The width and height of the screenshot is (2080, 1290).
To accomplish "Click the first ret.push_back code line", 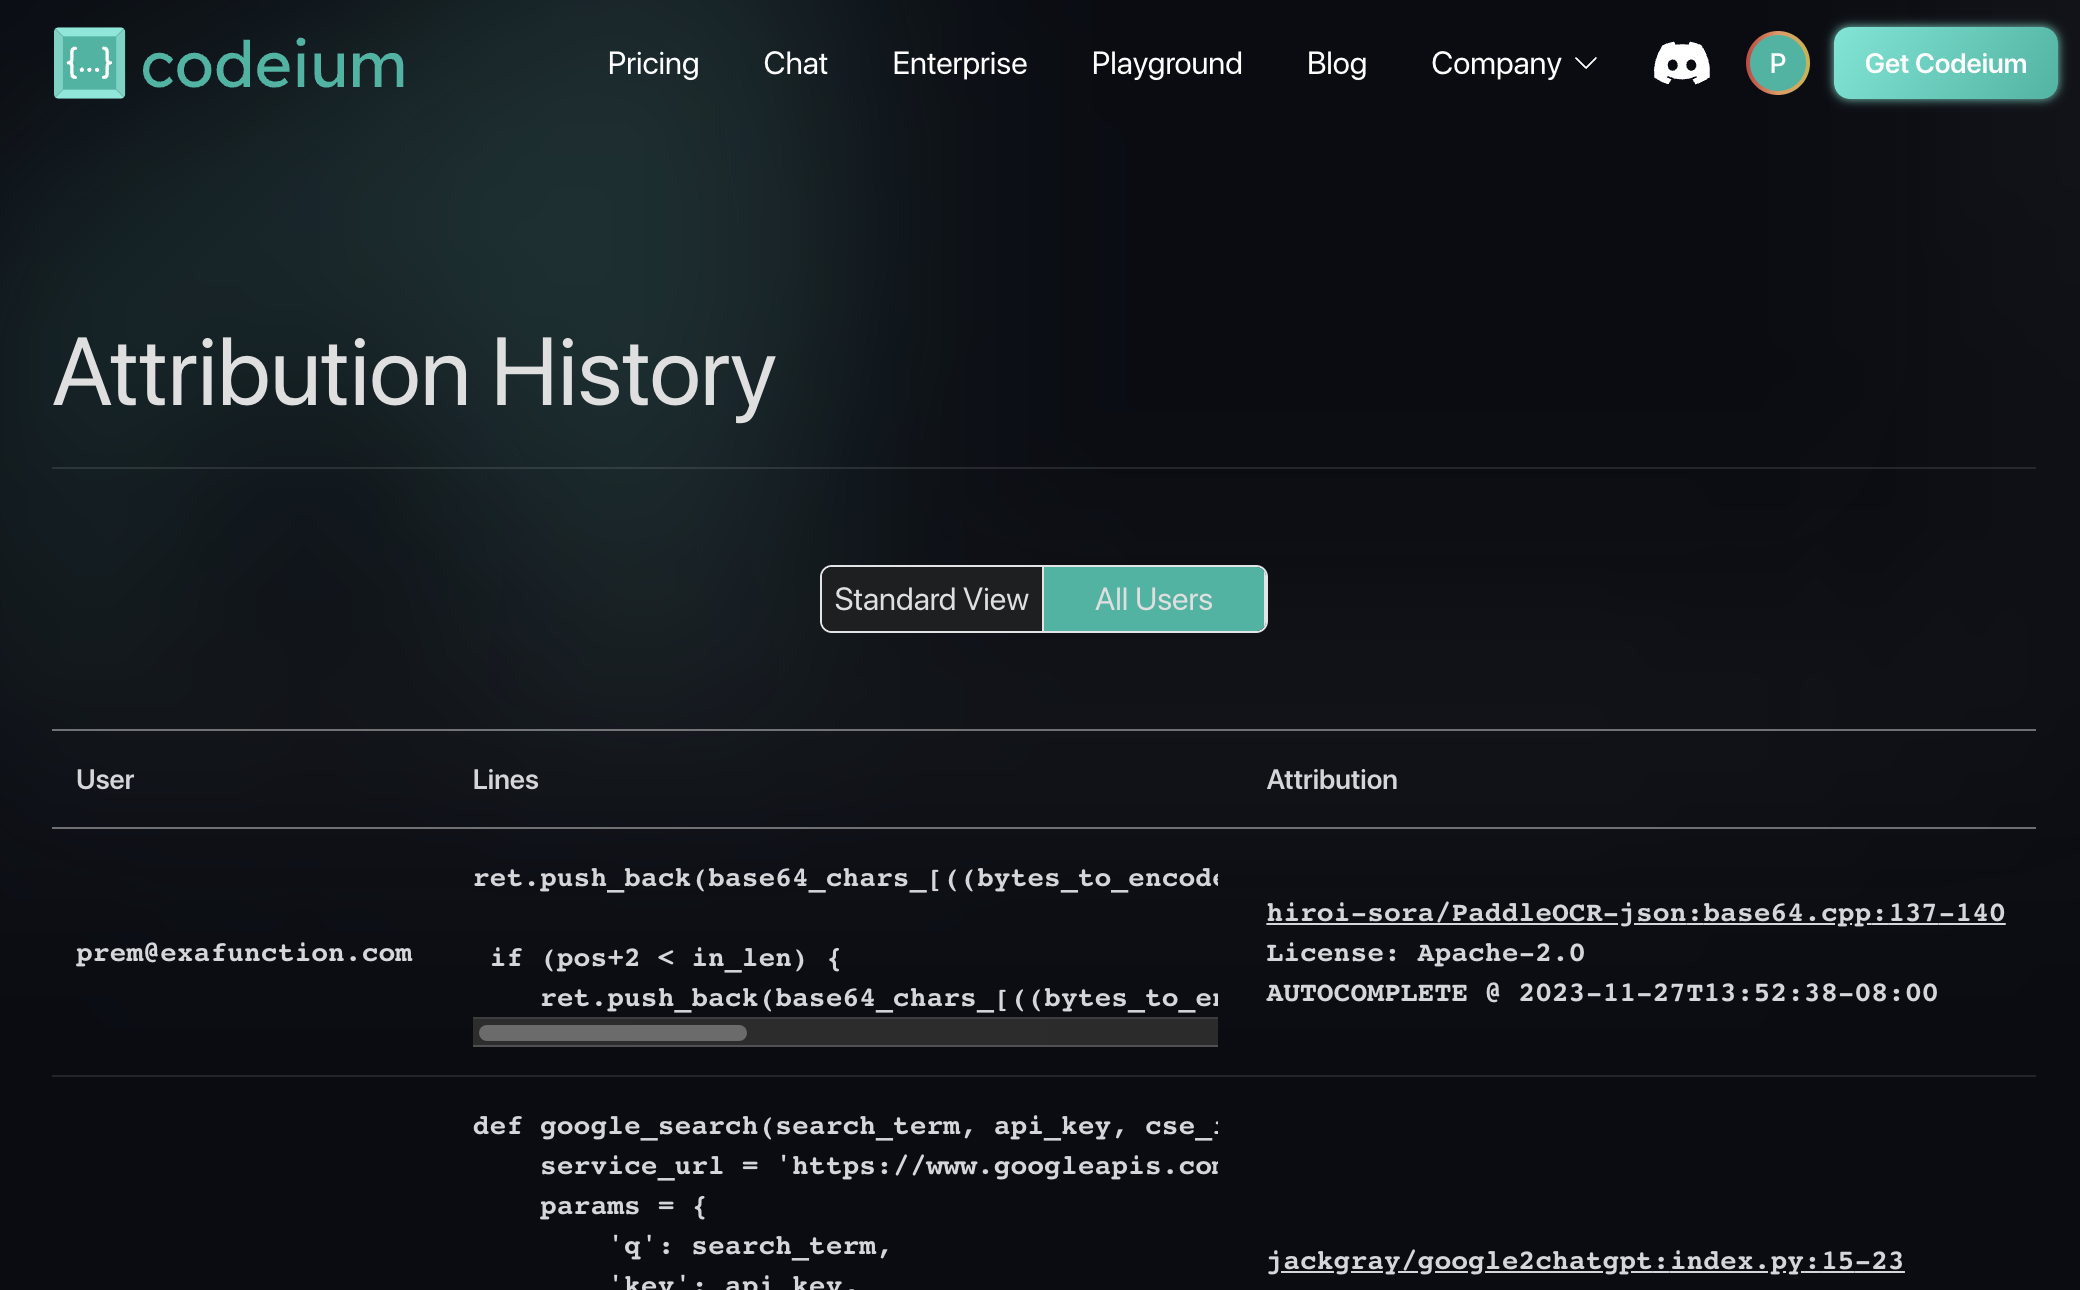I will pos(845,878).
